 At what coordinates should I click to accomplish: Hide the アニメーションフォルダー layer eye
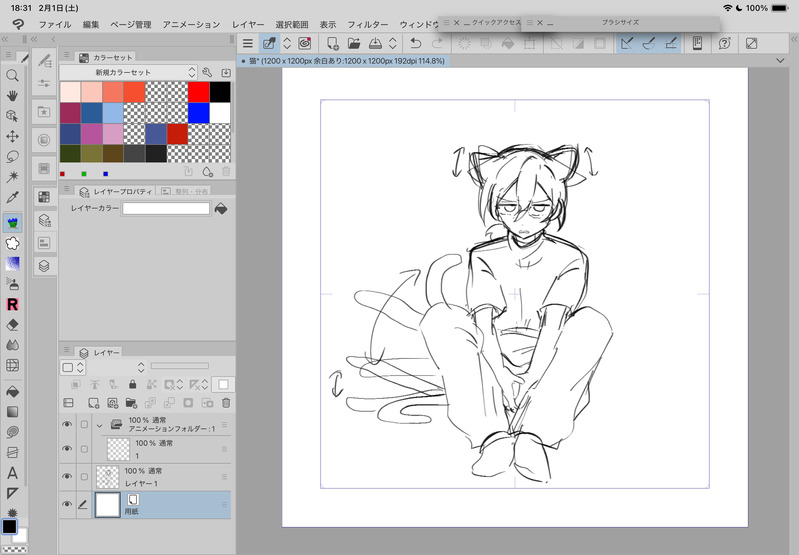pos(67,425)
